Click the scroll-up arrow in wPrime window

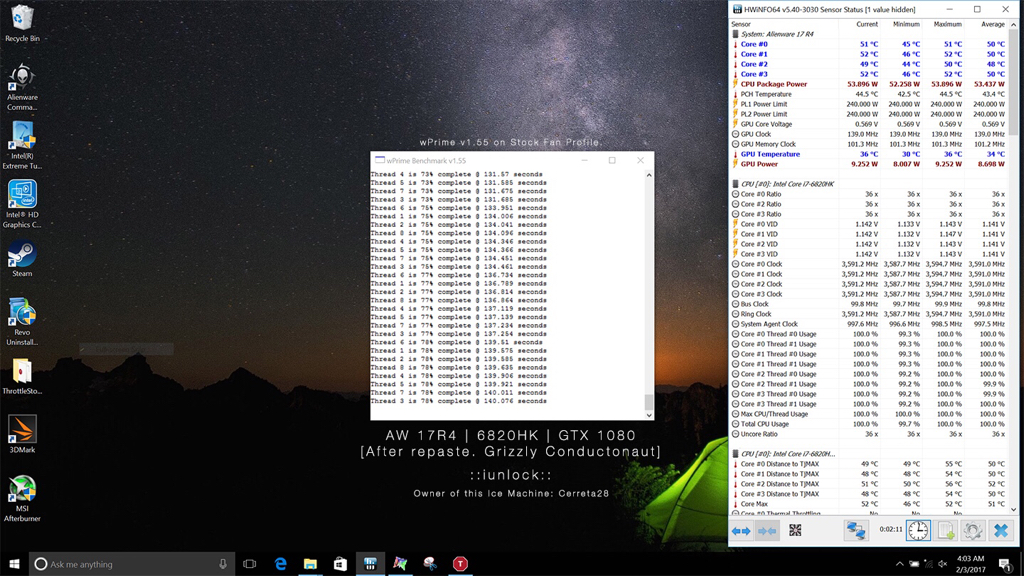[x=648, y=175]
